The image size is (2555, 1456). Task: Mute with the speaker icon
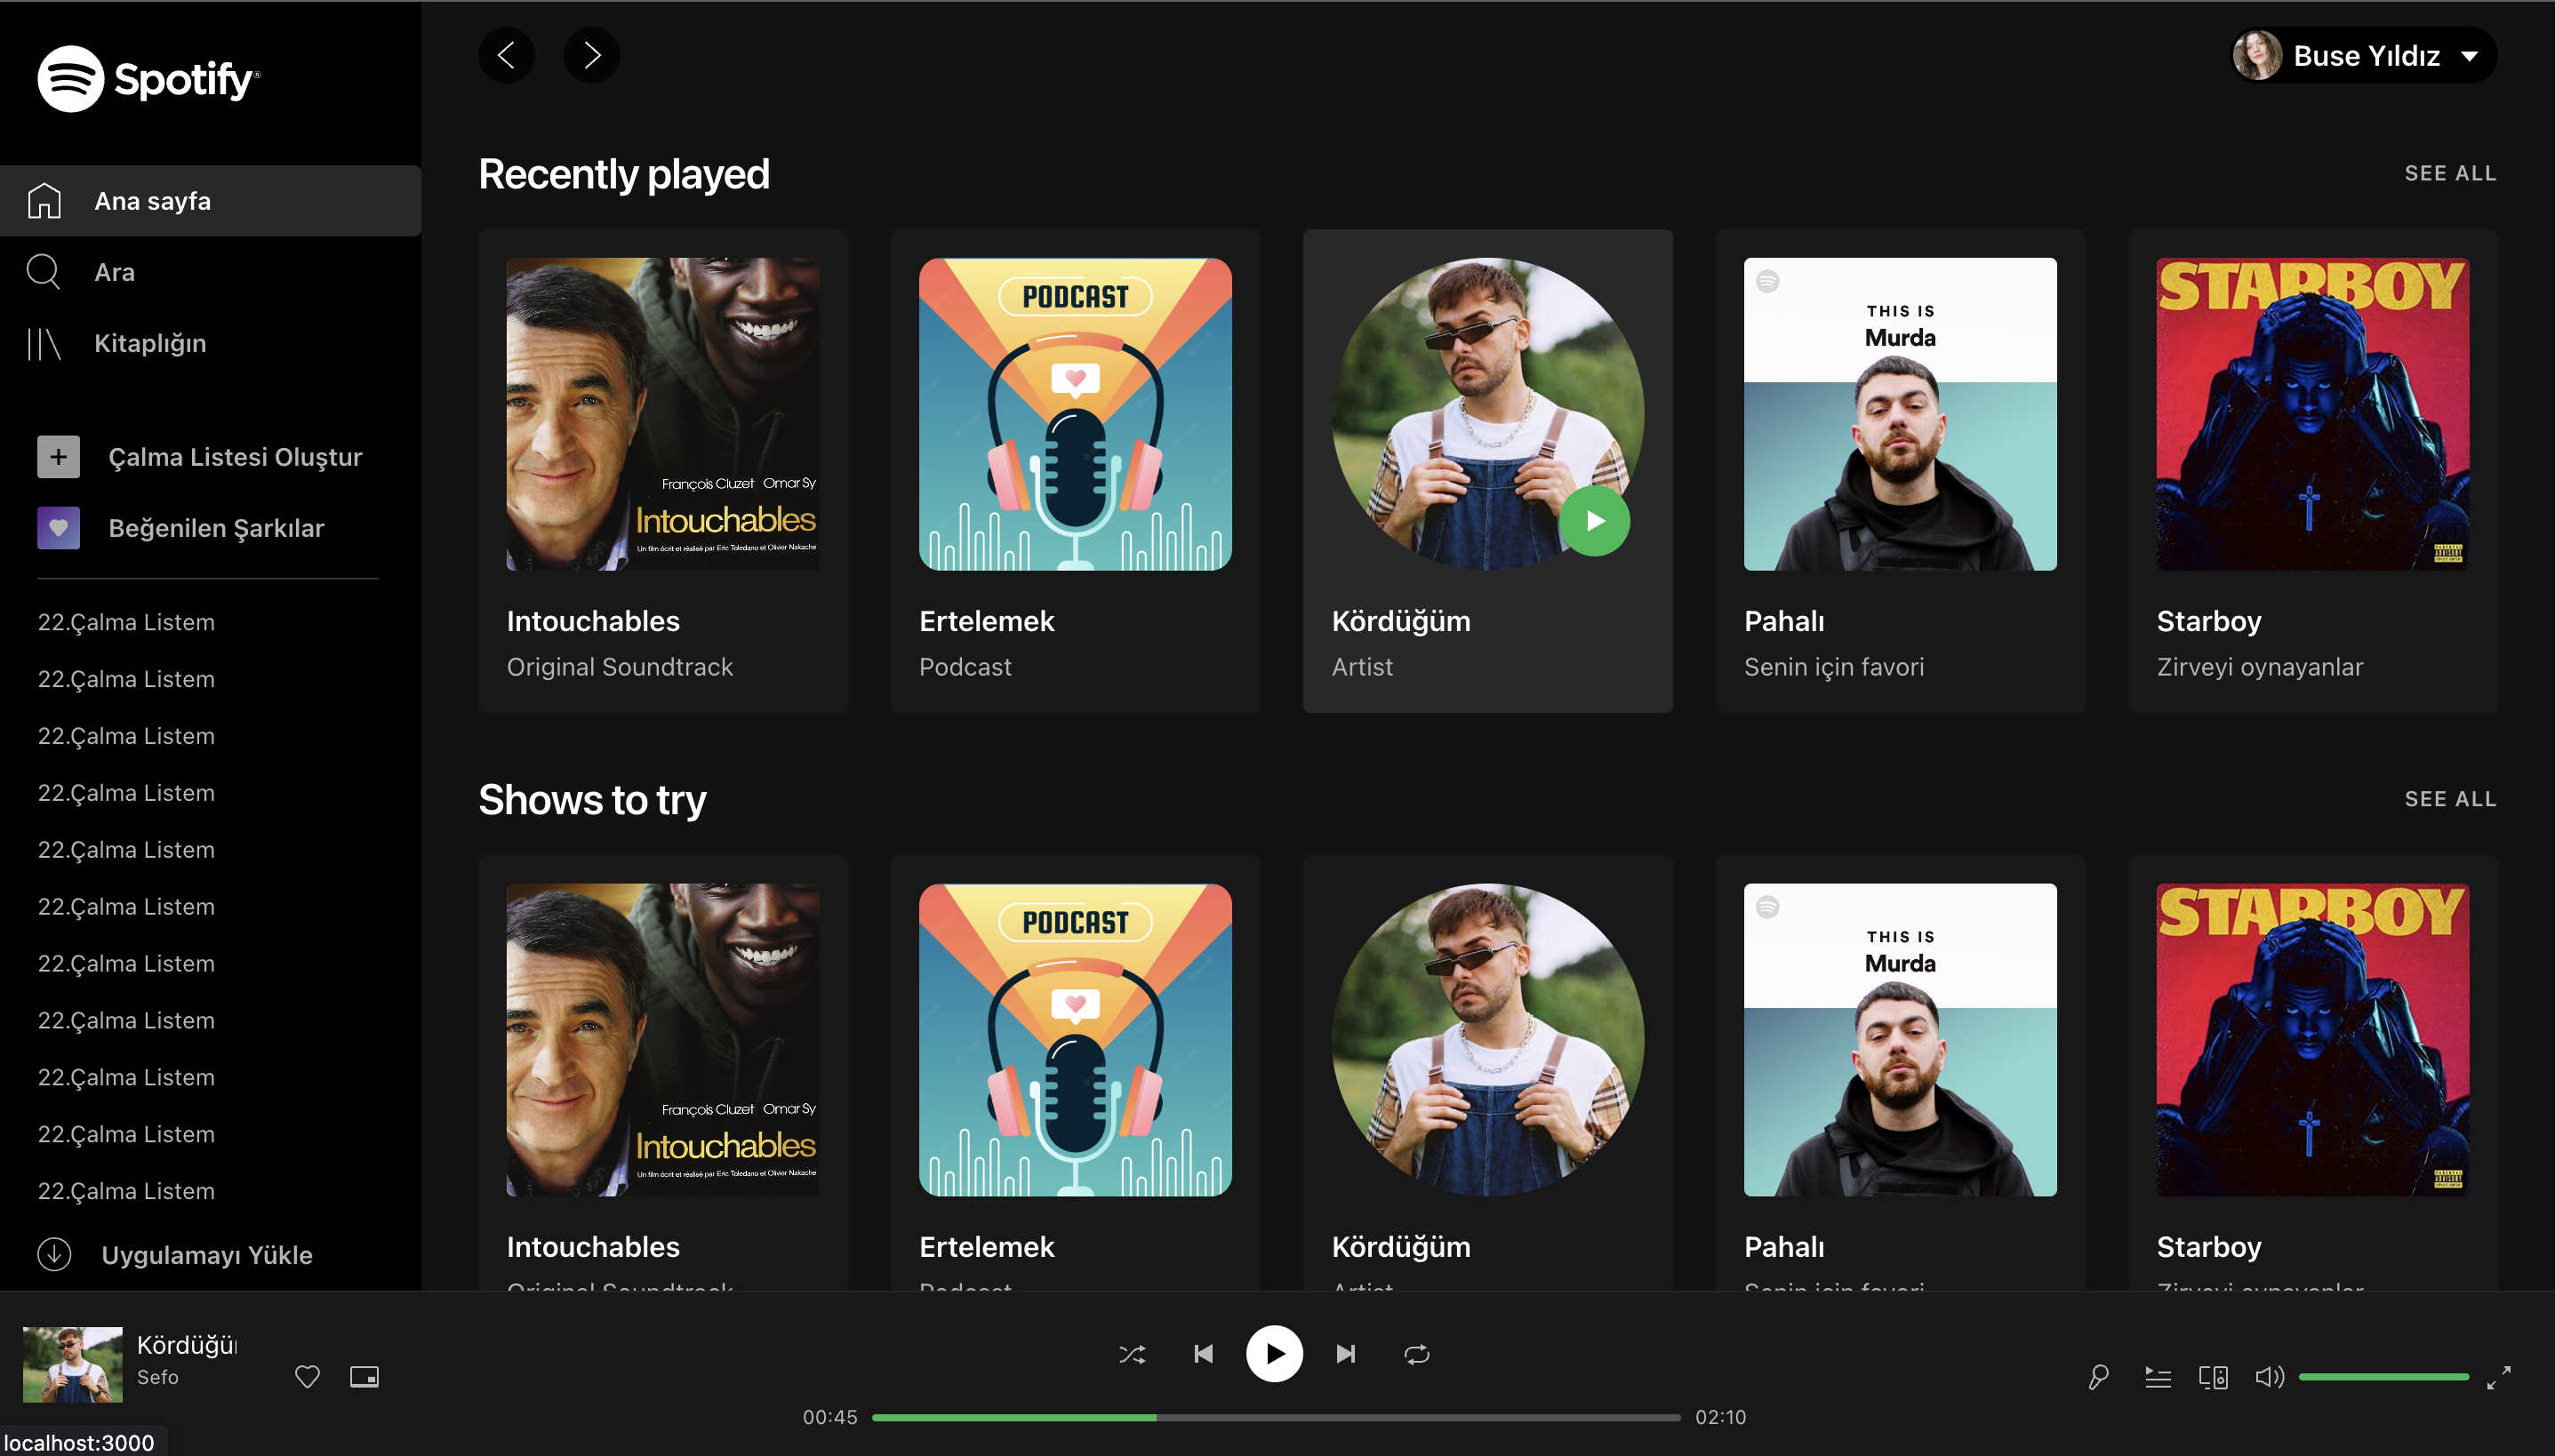[x=2270, y=1377]
